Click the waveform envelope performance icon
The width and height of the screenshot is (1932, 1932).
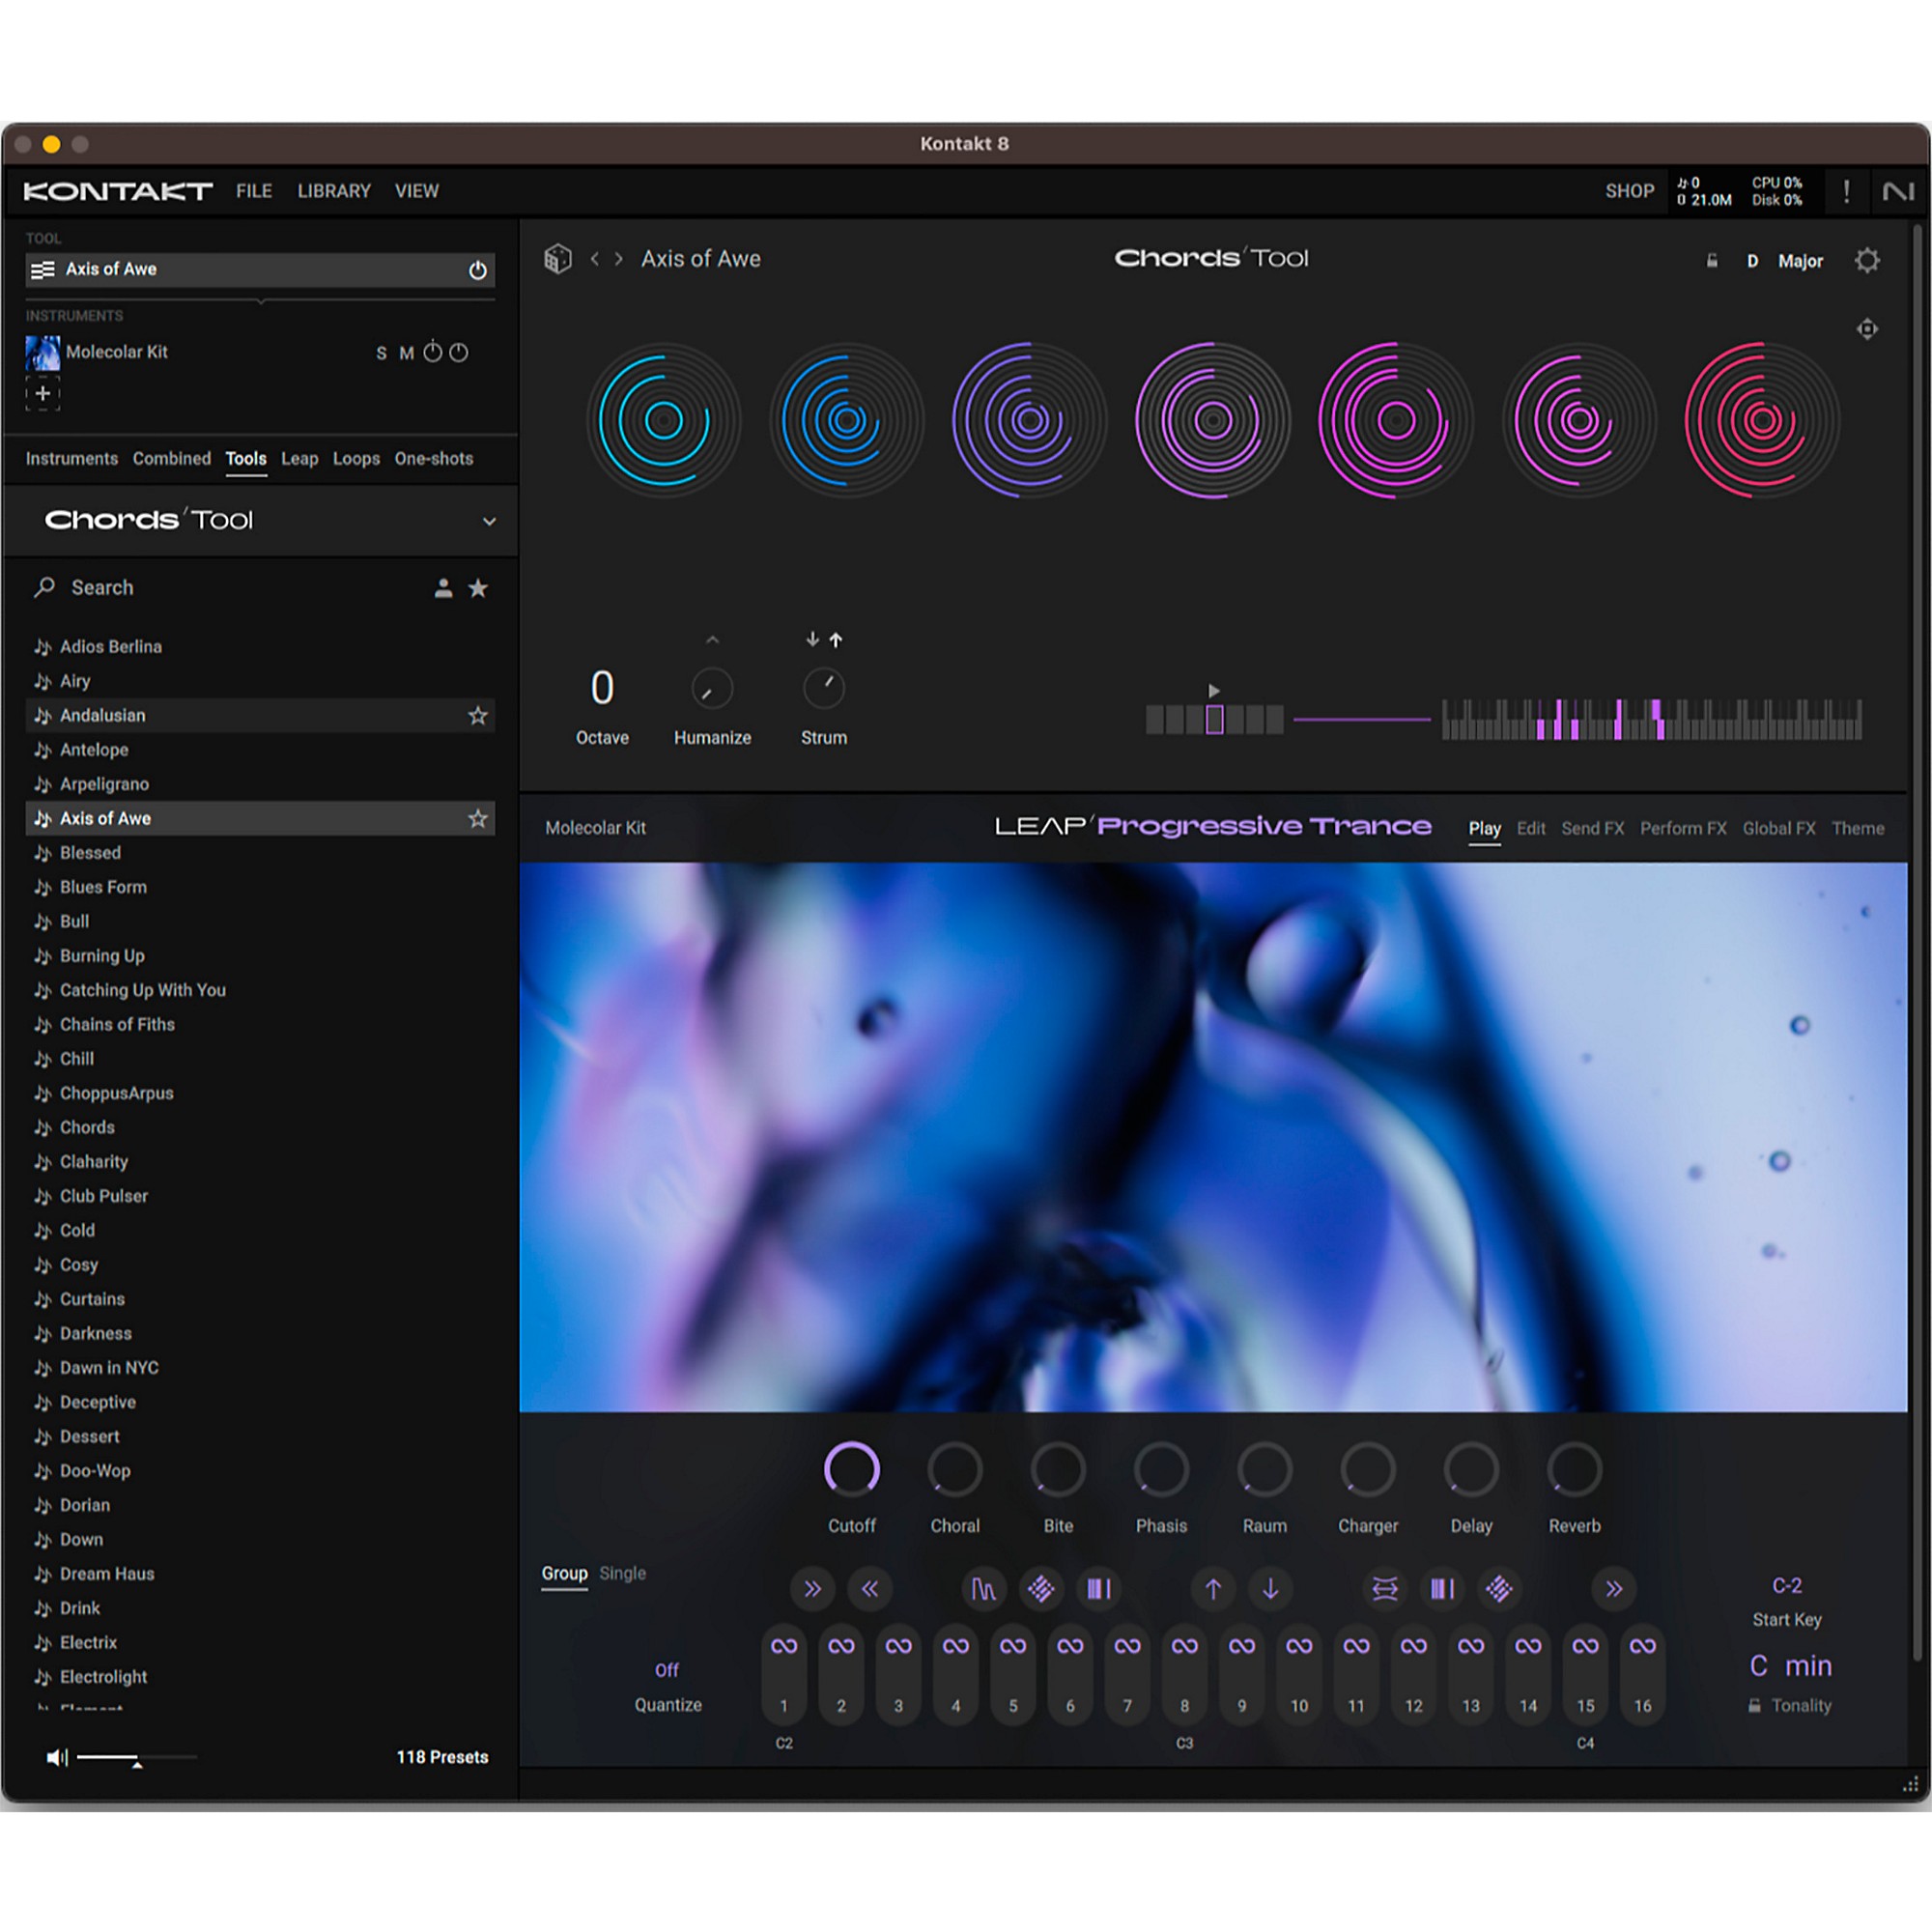point(983,1588)
